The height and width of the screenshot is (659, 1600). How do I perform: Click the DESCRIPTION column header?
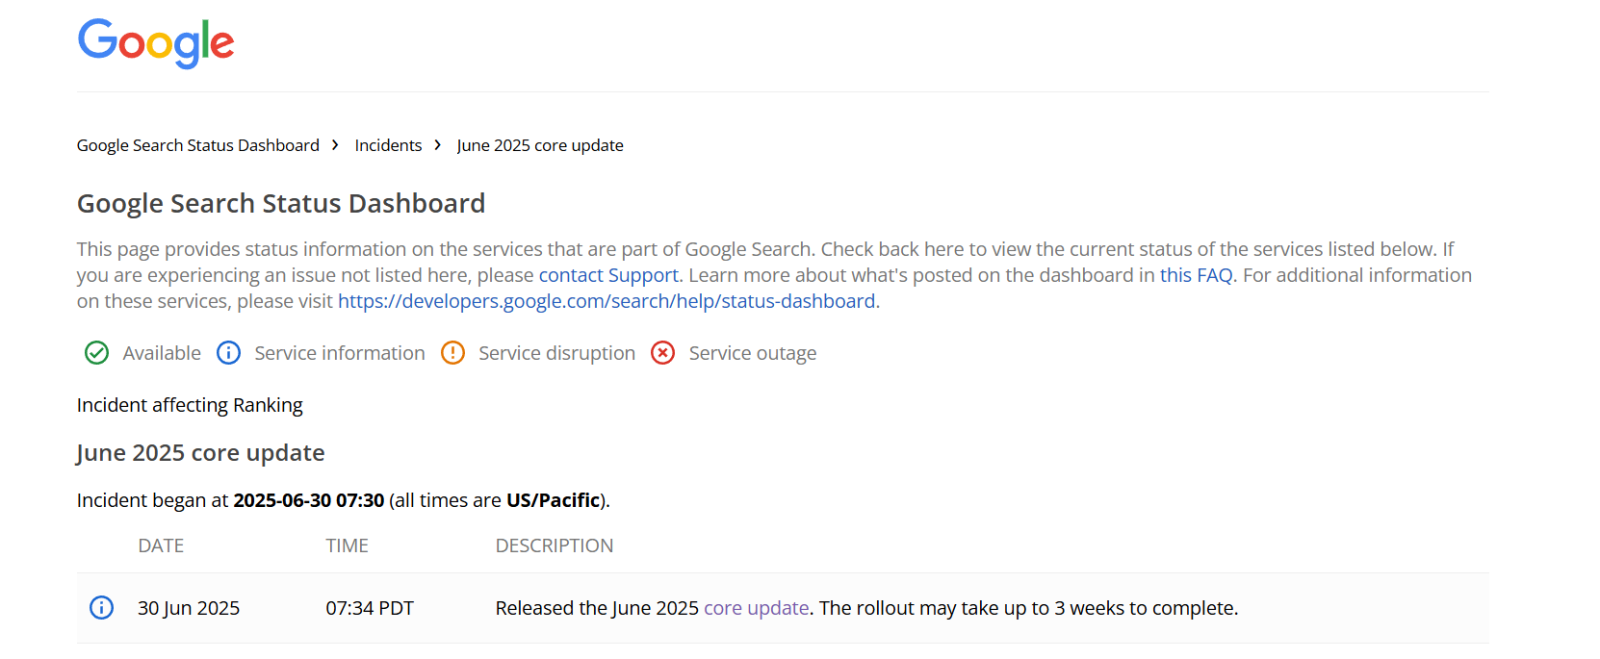(x=555, y=546)
